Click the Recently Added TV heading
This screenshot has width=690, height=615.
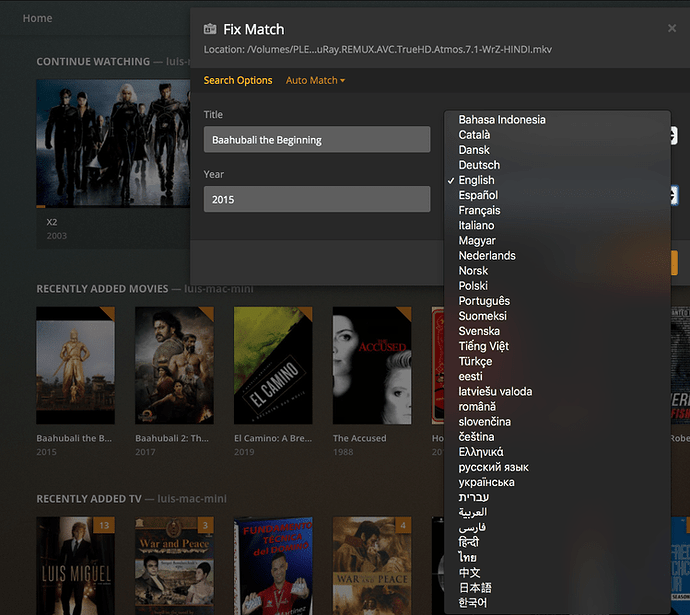coord(89,499)
